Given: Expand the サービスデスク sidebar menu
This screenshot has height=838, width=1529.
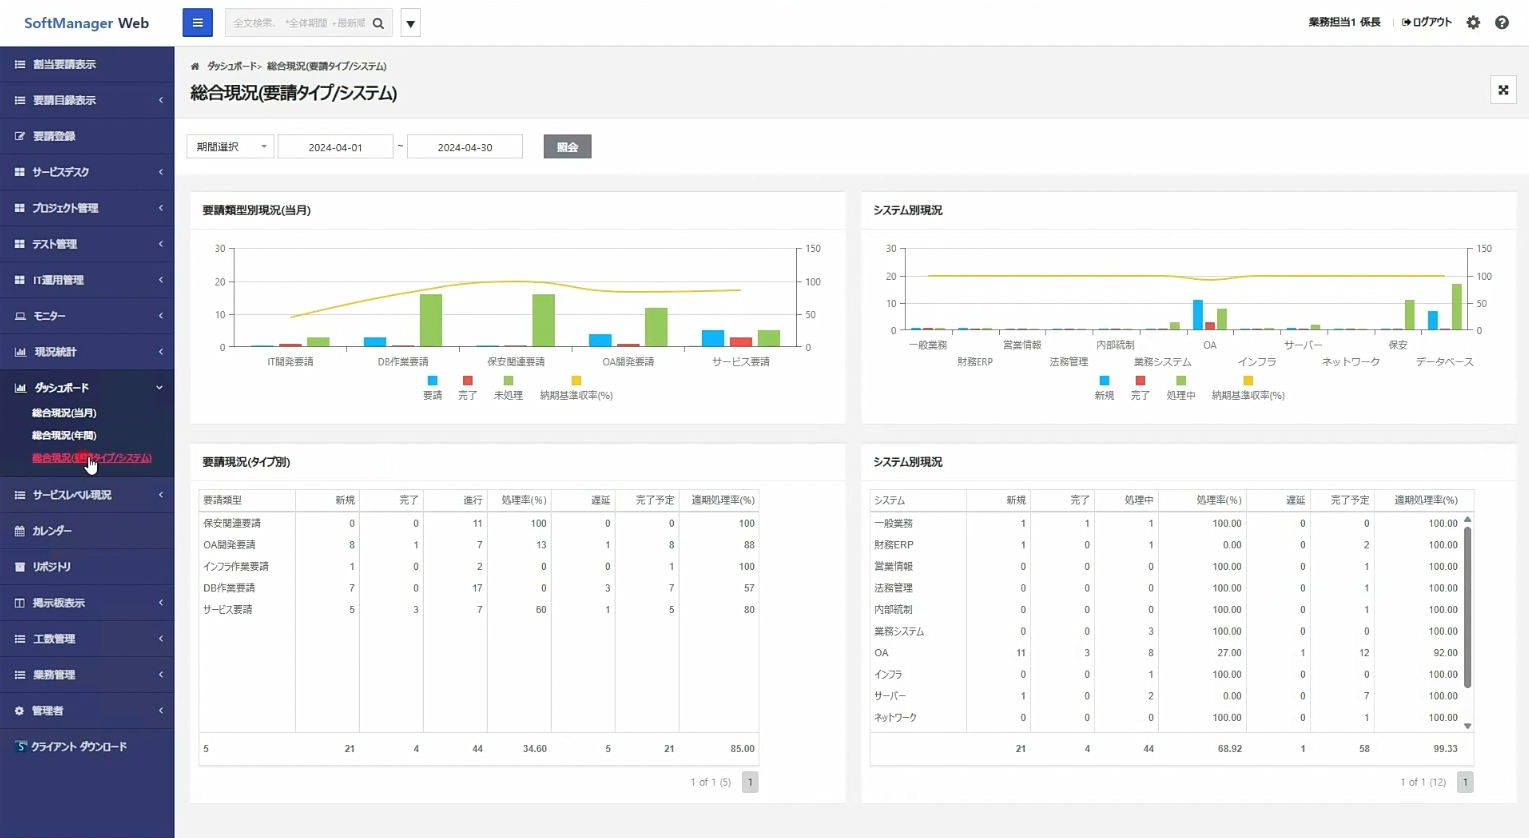Looking at the screenshot, I should coord(87,172).
